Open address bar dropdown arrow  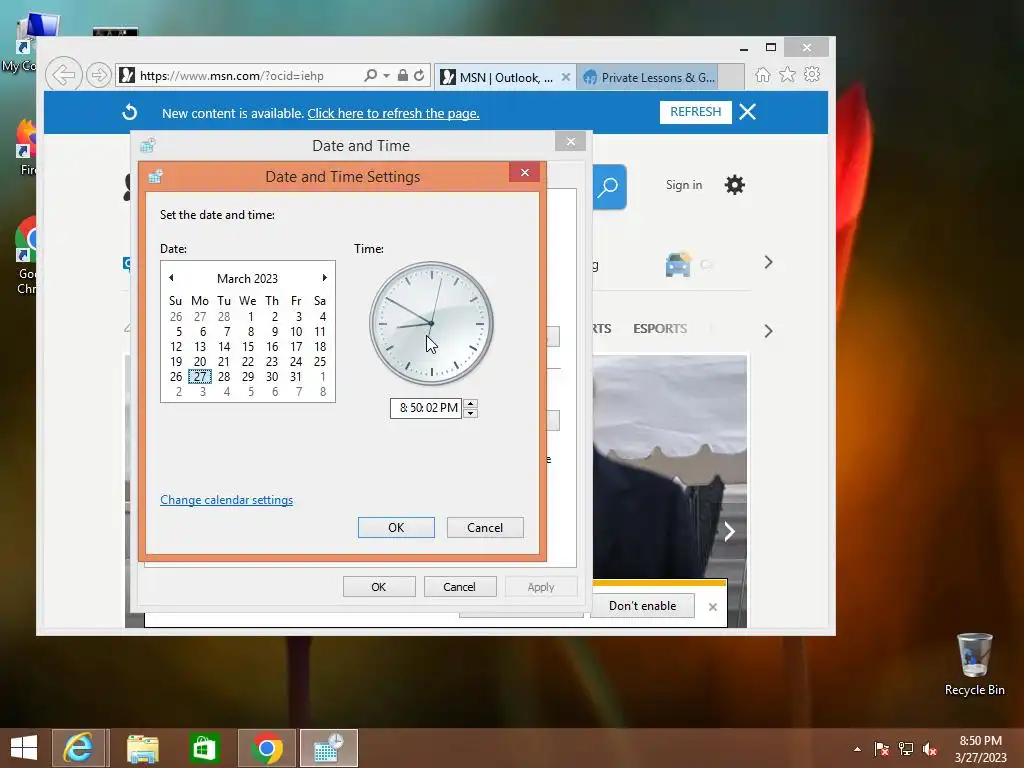point(387,76)
